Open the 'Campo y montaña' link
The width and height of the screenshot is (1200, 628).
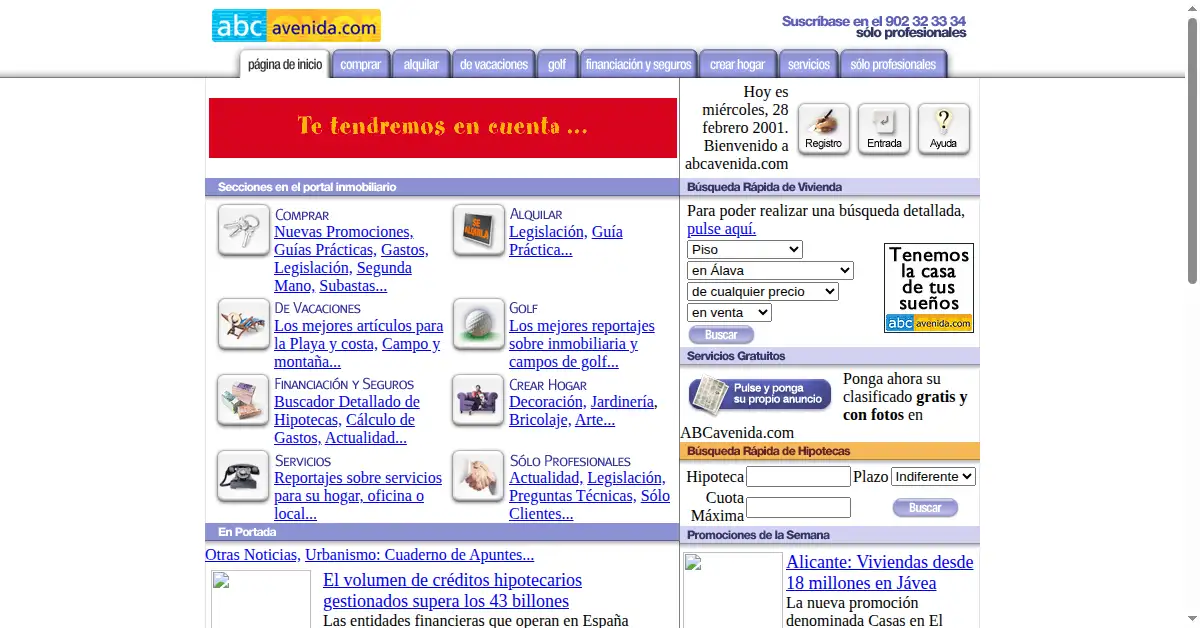pos(357,353)
